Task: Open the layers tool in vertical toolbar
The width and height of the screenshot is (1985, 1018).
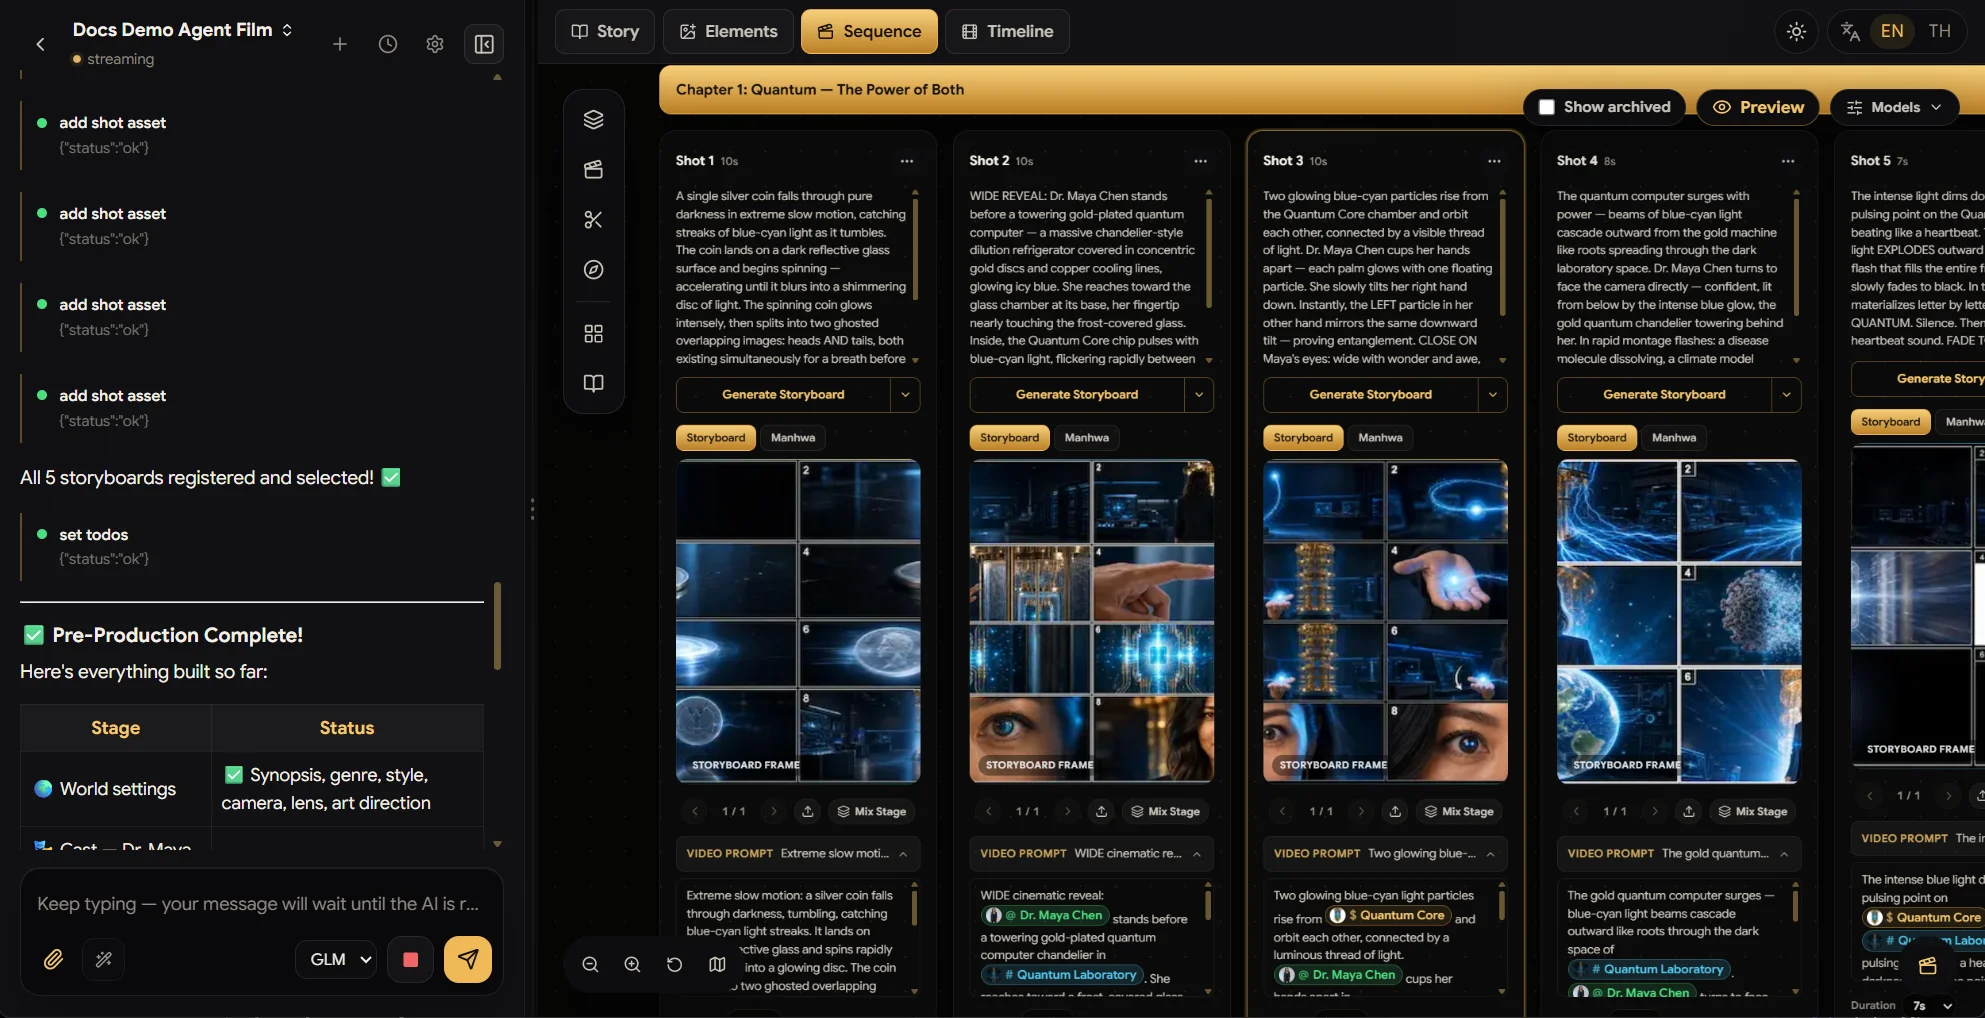Action: click(594, 120)
